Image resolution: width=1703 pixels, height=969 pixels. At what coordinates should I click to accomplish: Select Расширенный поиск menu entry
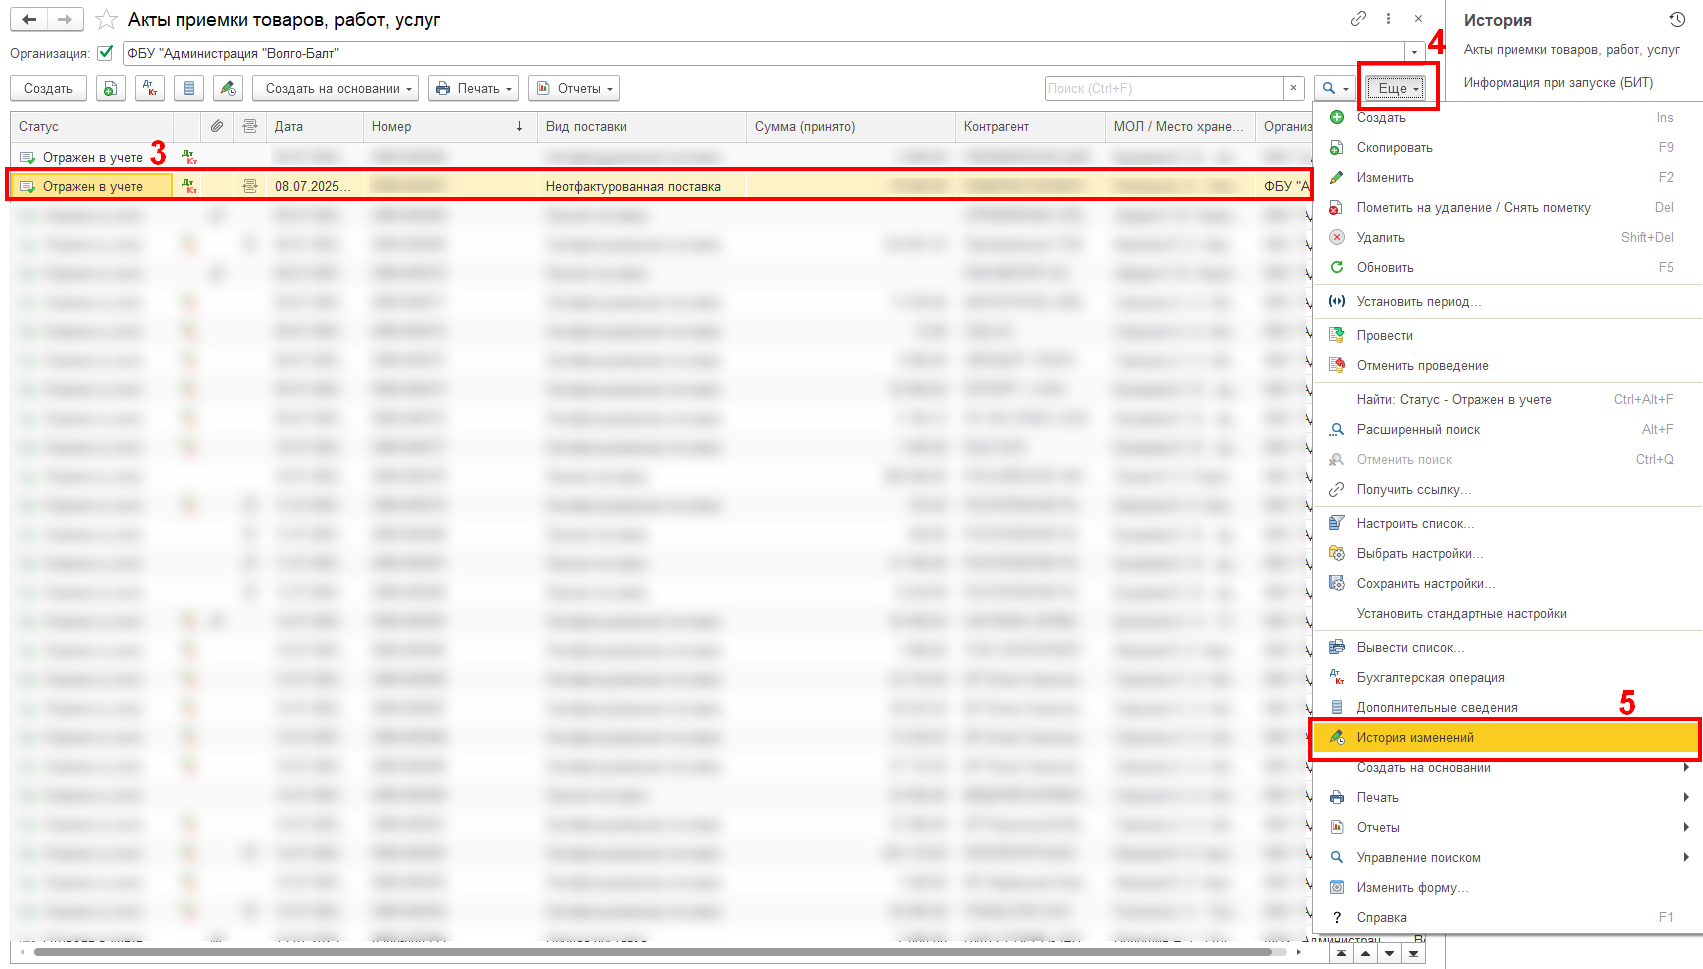click(x=1418, y=430)
